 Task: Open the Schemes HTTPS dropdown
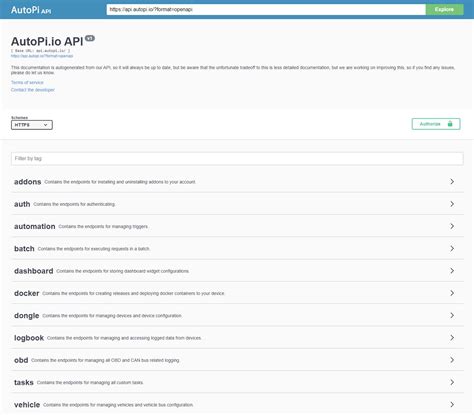(x=32, y=125)
